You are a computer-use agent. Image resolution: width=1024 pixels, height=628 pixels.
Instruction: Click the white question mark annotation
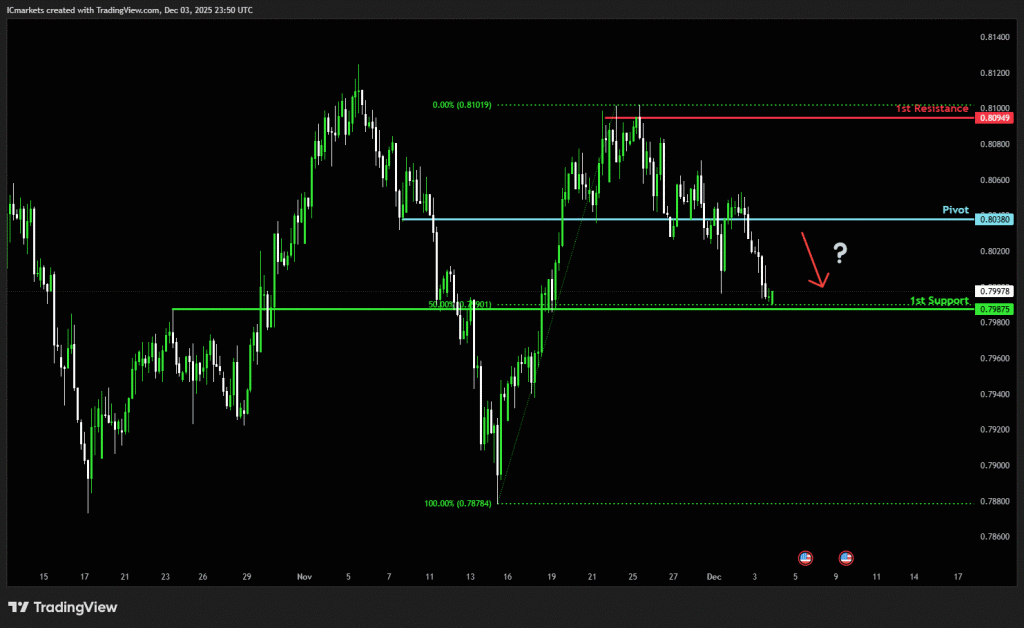pyautogui.click(x=840, y=254)
